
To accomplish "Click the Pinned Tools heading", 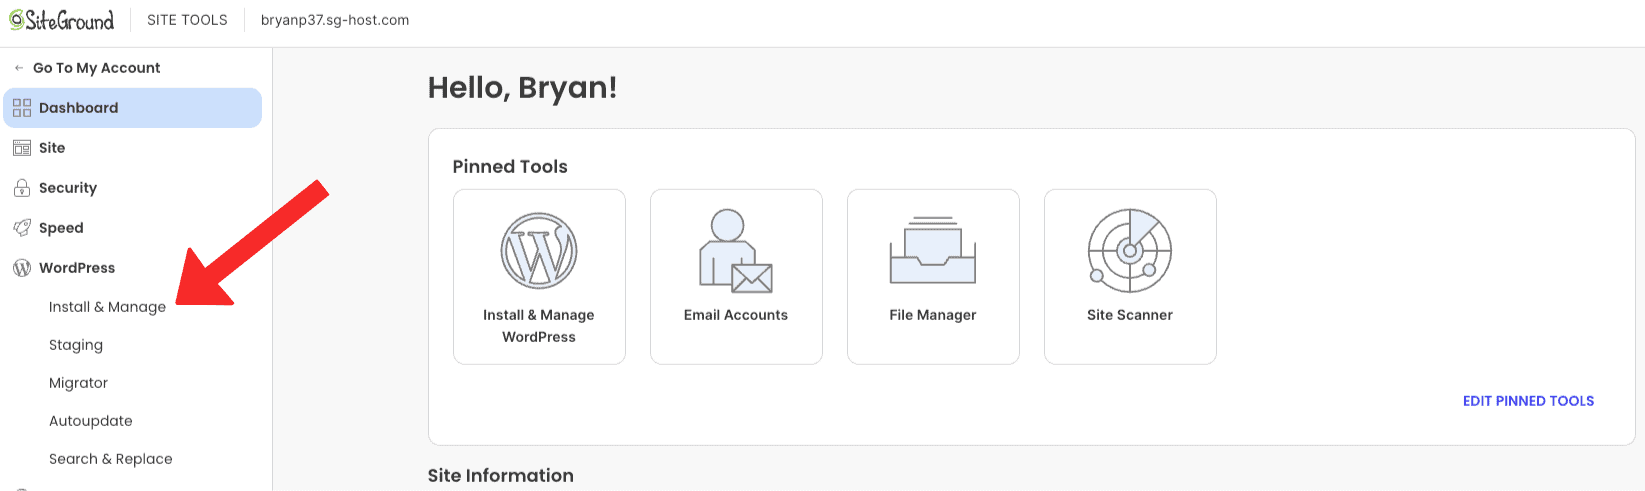I will coord(510,167).
